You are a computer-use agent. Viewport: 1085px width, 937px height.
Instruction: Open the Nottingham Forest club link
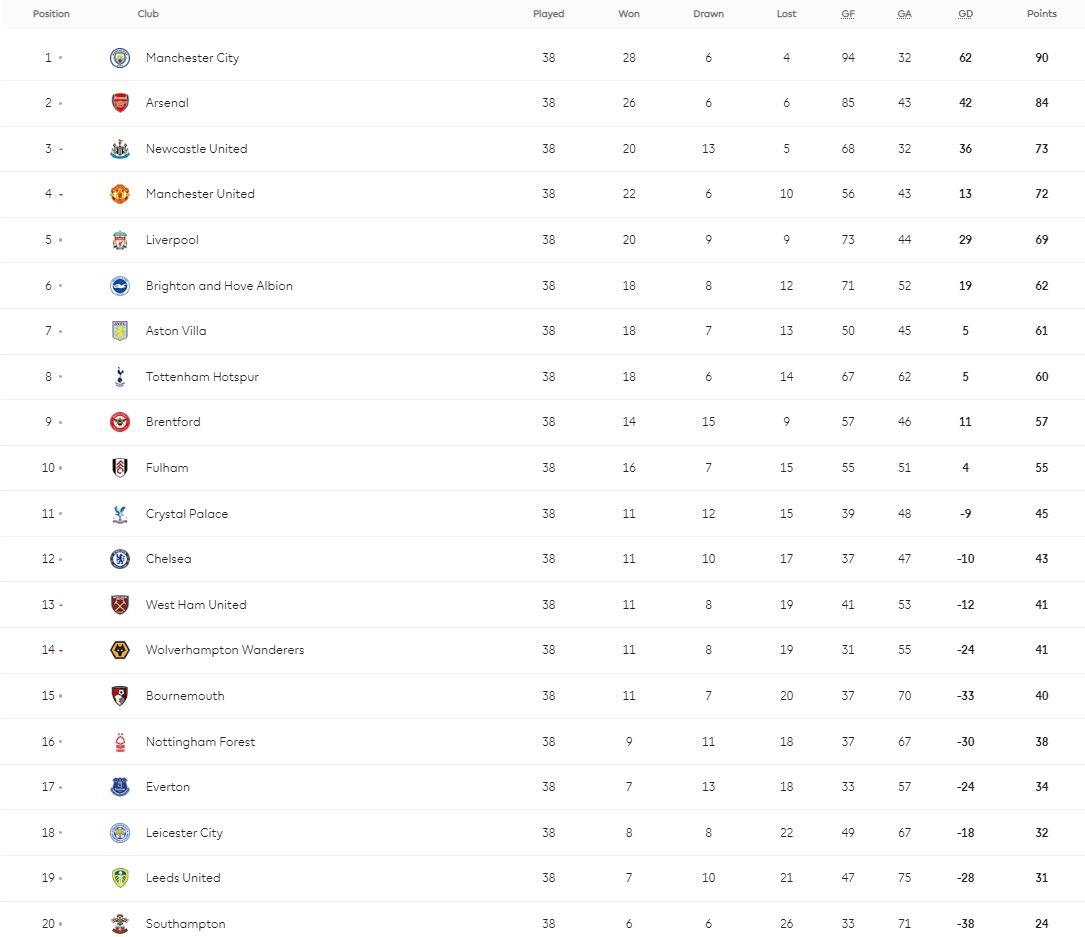pos(200,742)
